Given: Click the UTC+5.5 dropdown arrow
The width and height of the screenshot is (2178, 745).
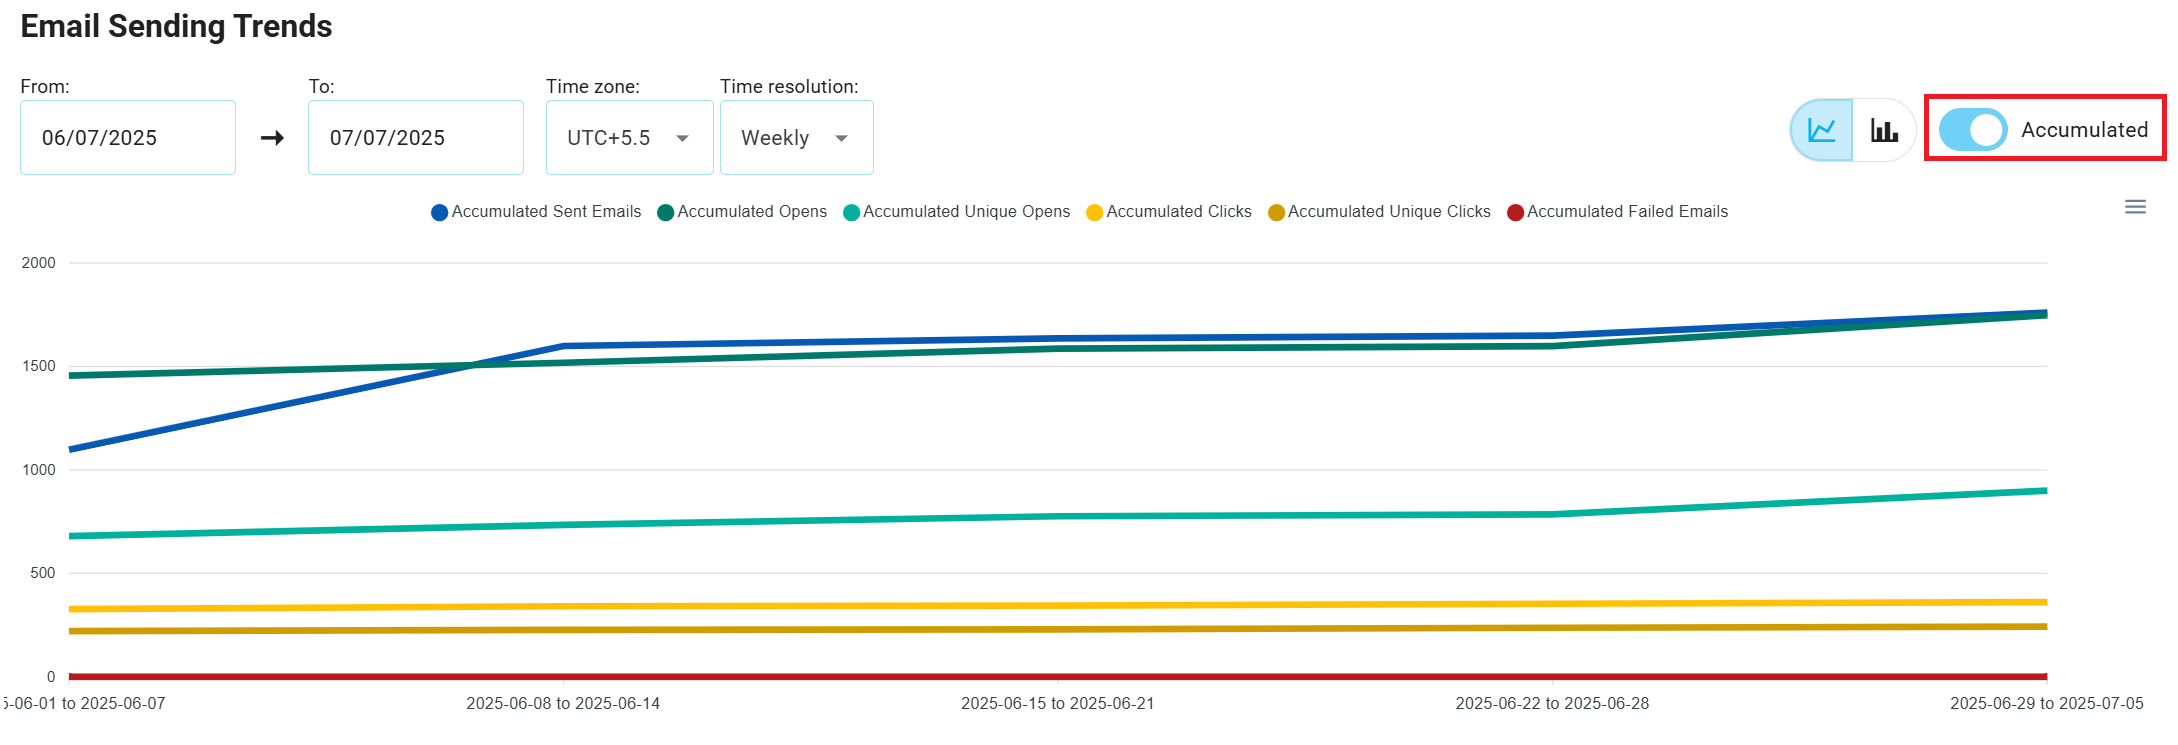Looking at the screenshot, I should 683,138.
